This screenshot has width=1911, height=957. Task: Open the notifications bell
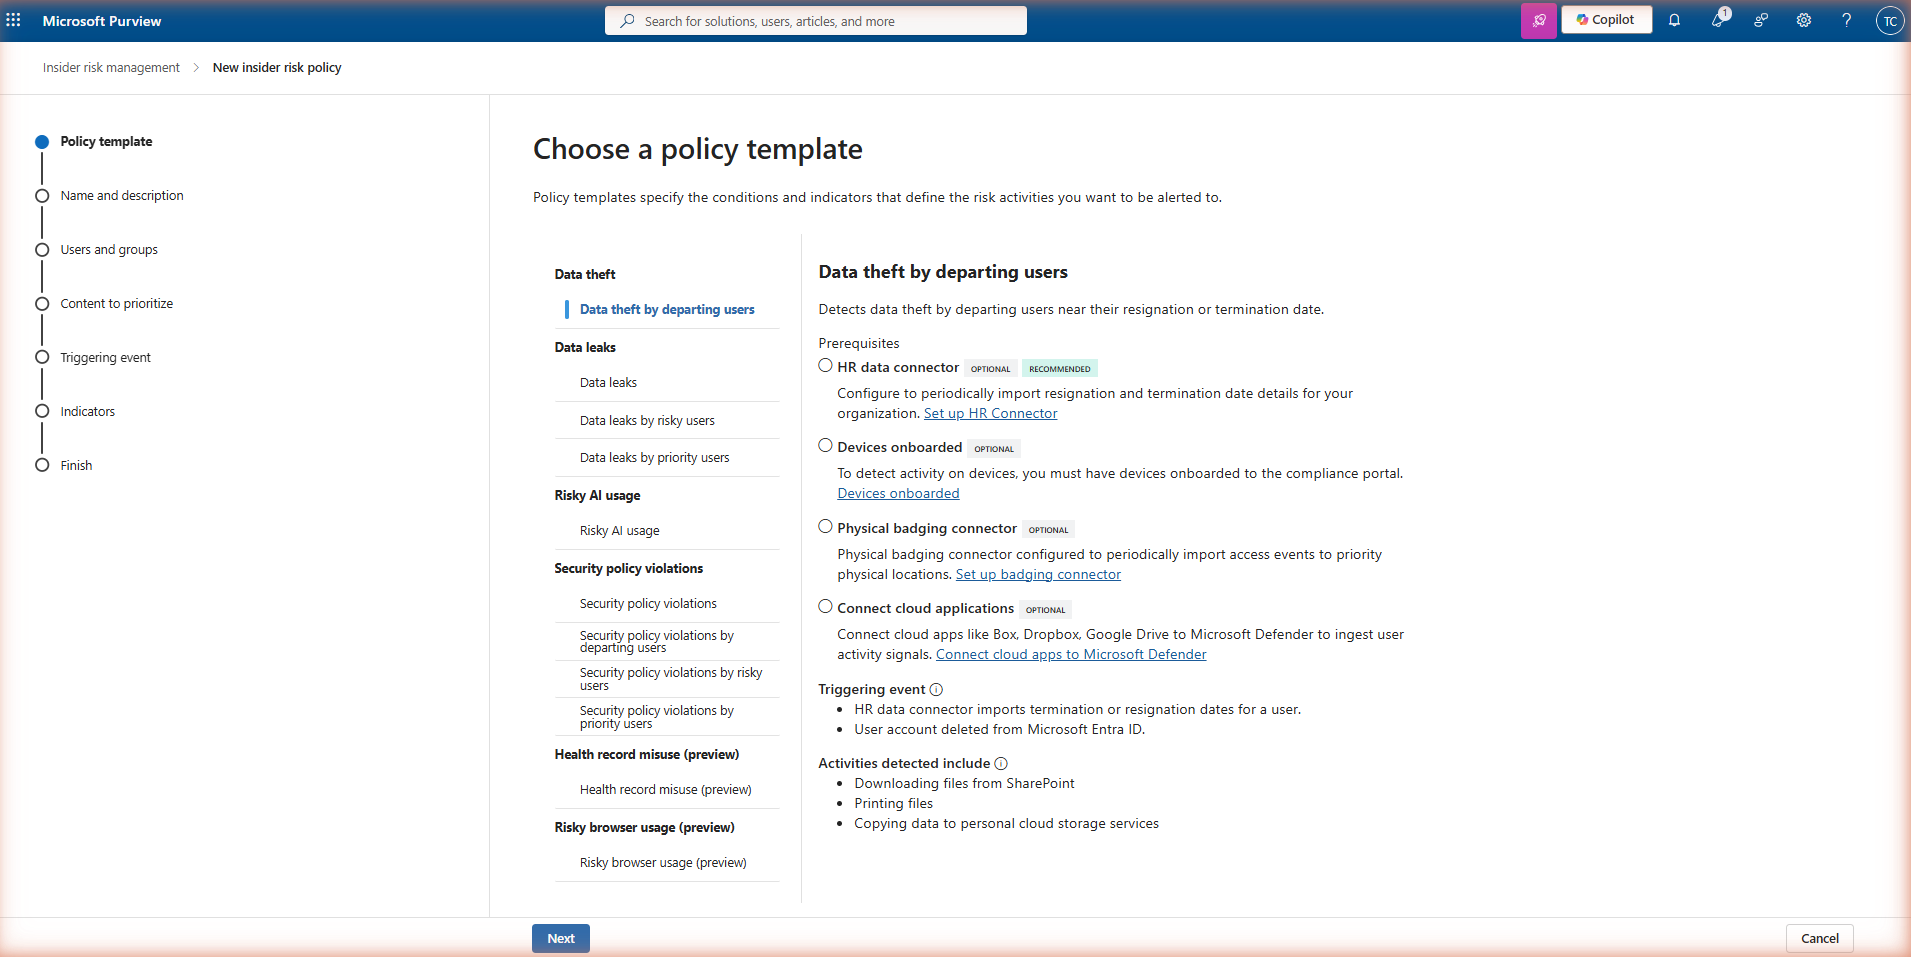point(1675,20)
